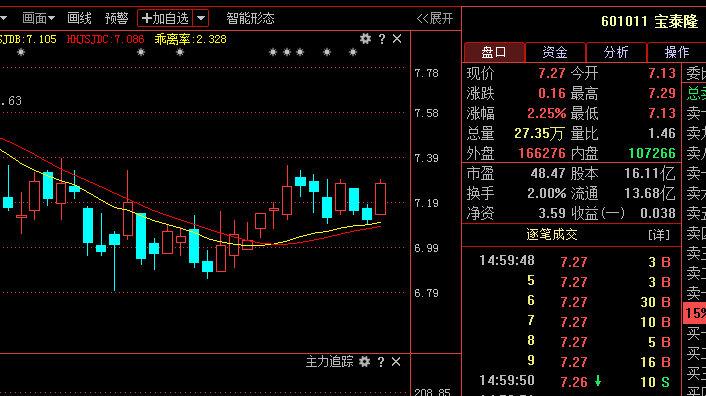Open the 画面 dropdown menu
This screenshot has height=396, width=706.
(38, 18)
